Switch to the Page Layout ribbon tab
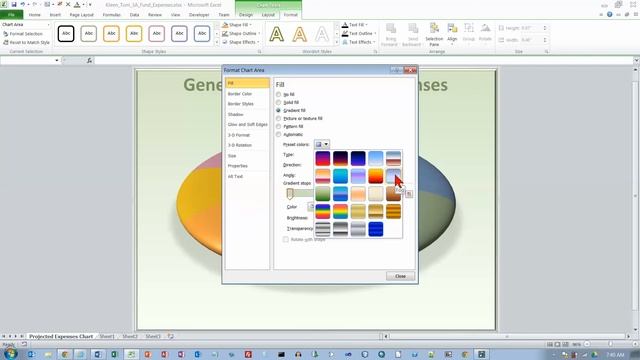This screenshot has width=640, height=360. click(82, 15)
